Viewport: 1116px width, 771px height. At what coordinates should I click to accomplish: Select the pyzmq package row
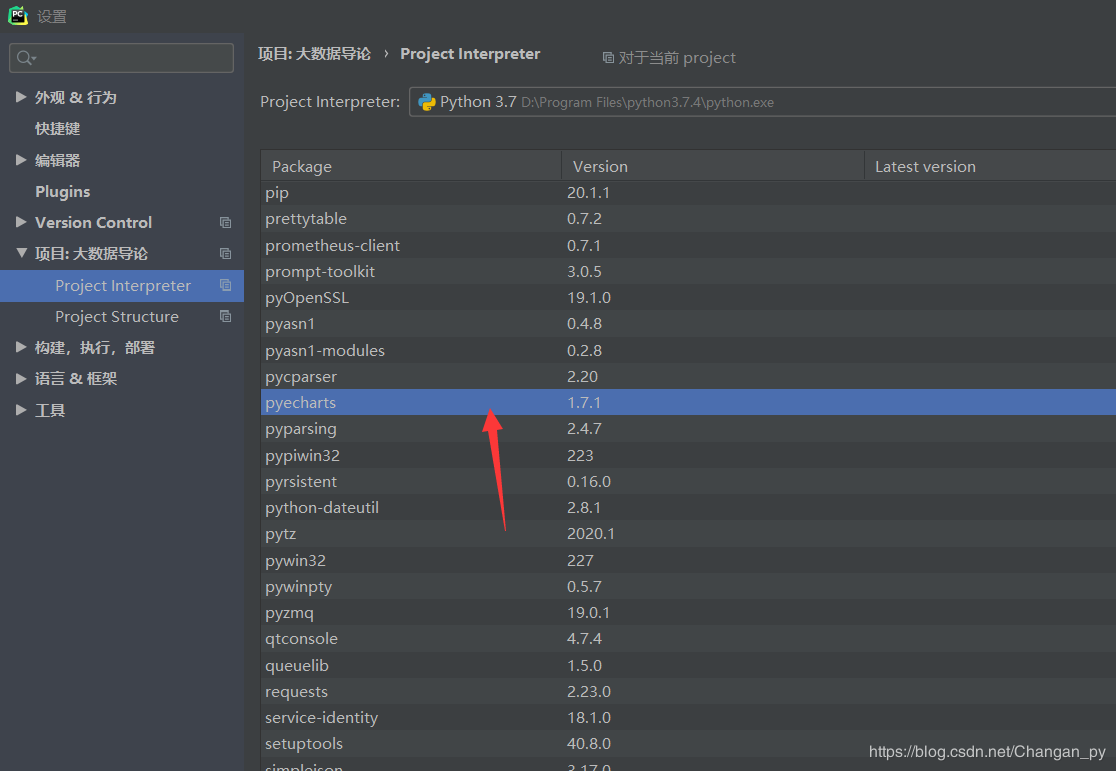pyautogui.click(x=688, y=613)
